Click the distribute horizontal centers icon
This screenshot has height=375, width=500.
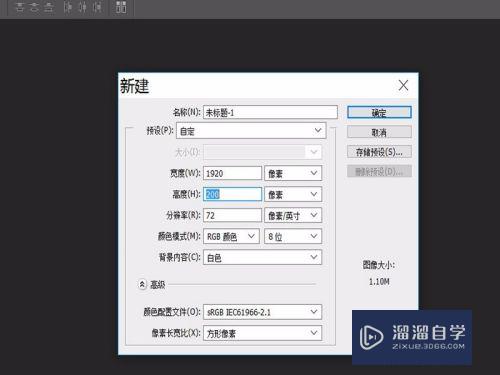82,7
